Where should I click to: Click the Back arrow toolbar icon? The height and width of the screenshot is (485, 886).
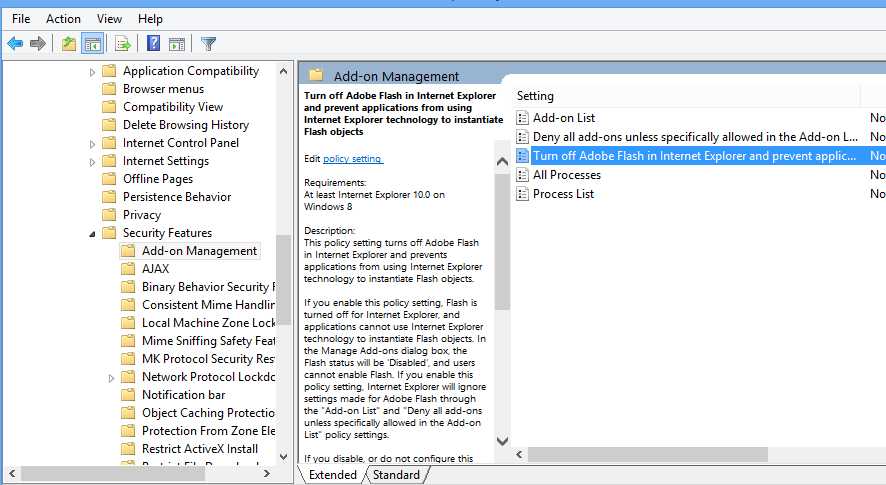tap(15, 43)
